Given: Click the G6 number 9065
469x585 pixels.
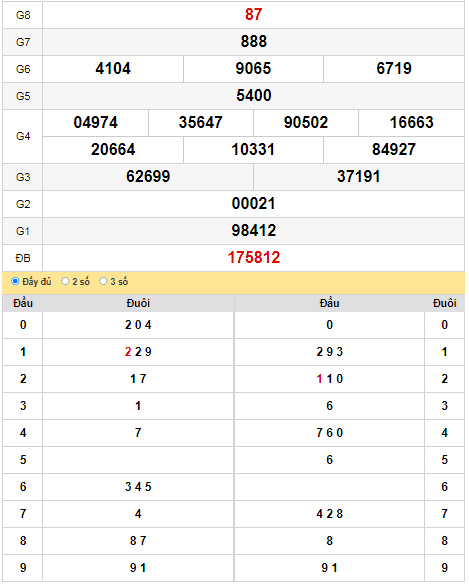Looking at the screenshot, I should (x=253, y=69).
